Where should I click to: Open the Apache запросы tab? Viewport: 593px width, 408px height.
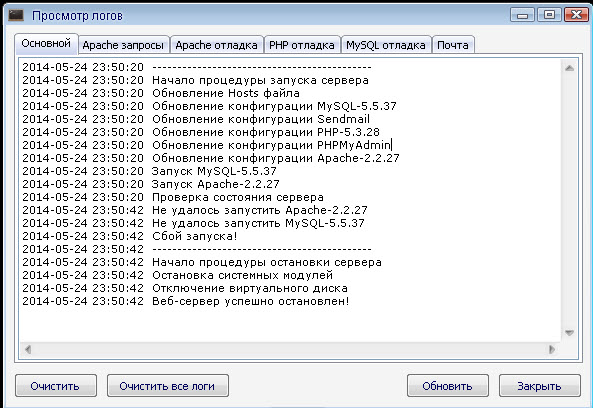pos(123,45)
